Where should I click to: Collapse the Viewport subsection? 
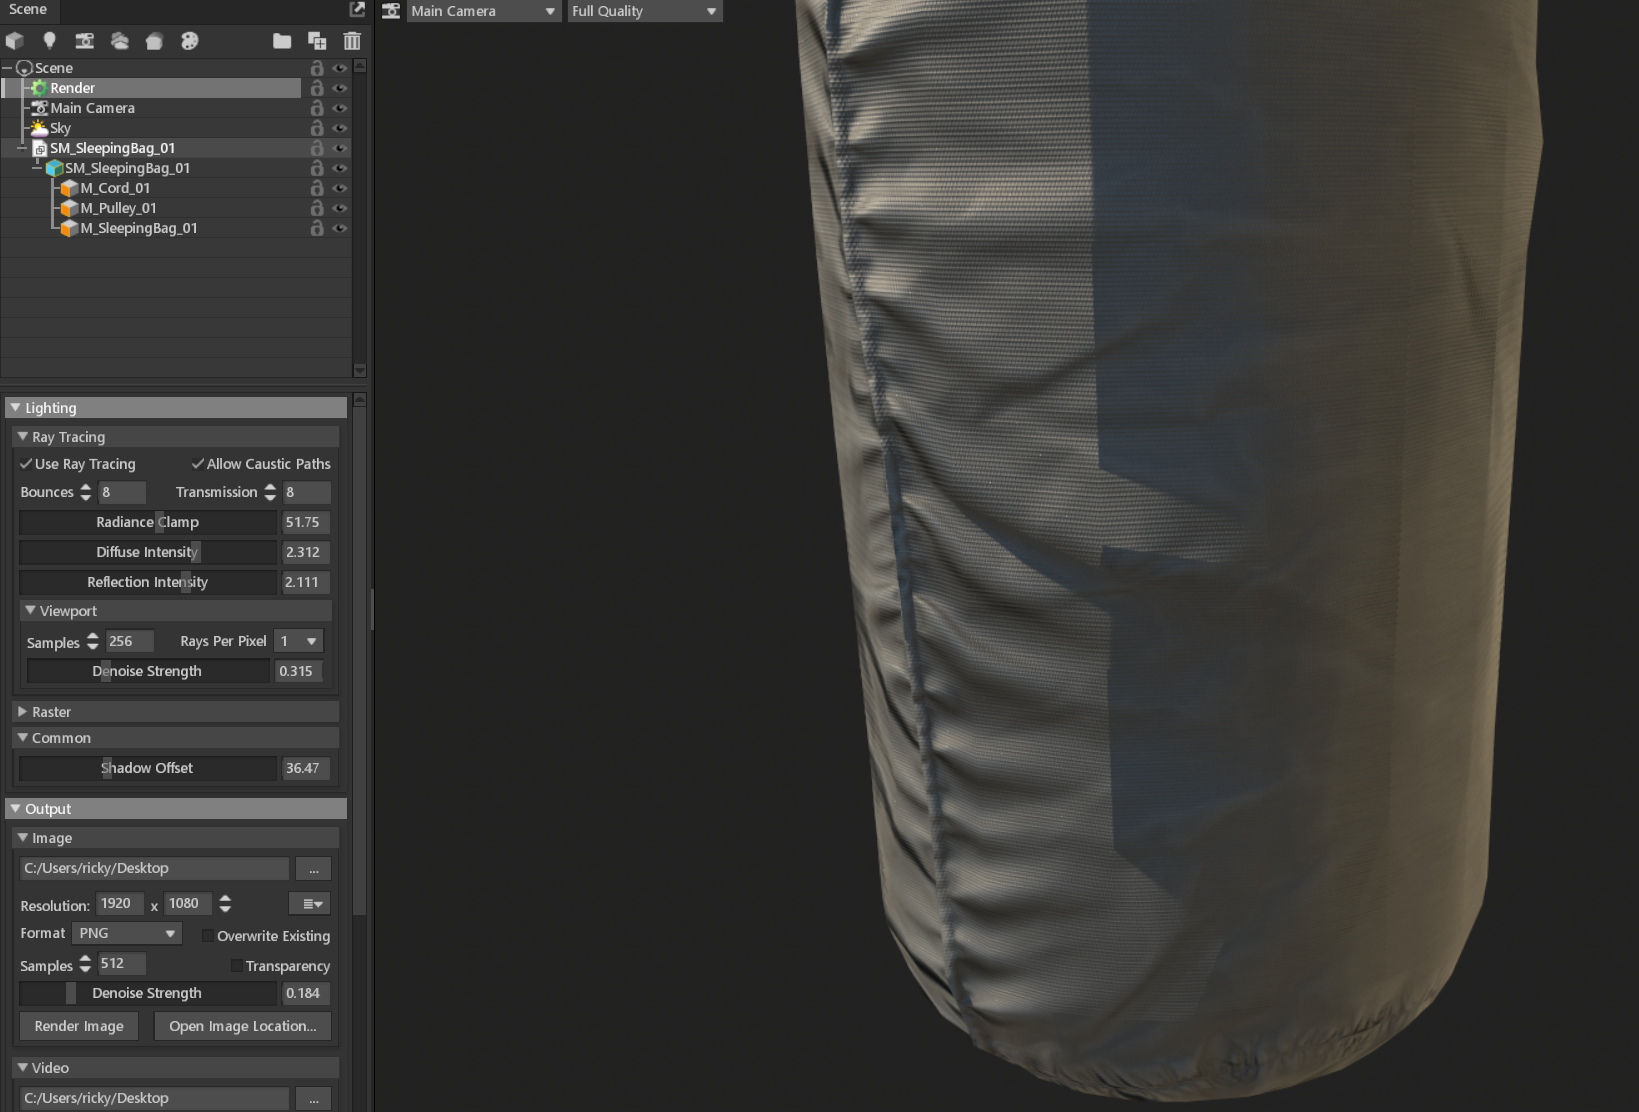point(30,611)
